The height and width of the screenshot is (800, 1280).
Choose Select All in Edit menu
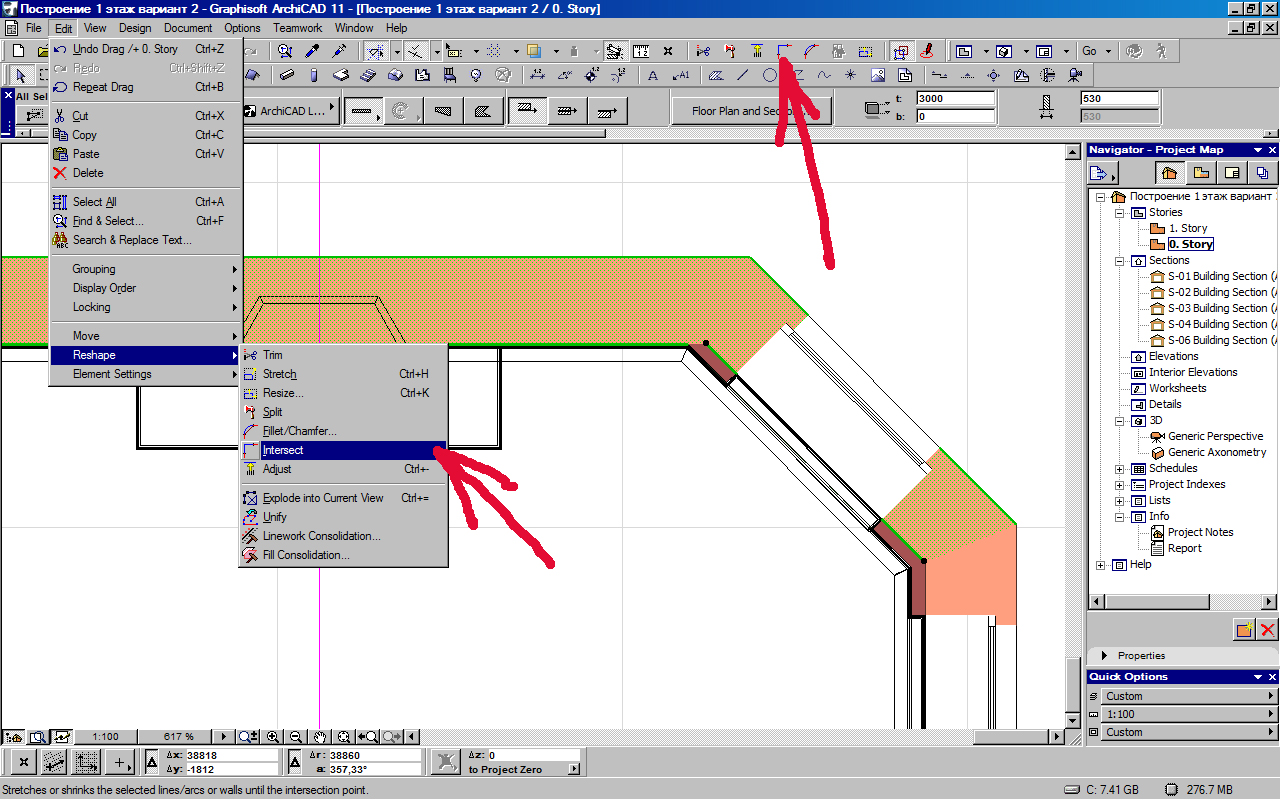coord(146,202)
